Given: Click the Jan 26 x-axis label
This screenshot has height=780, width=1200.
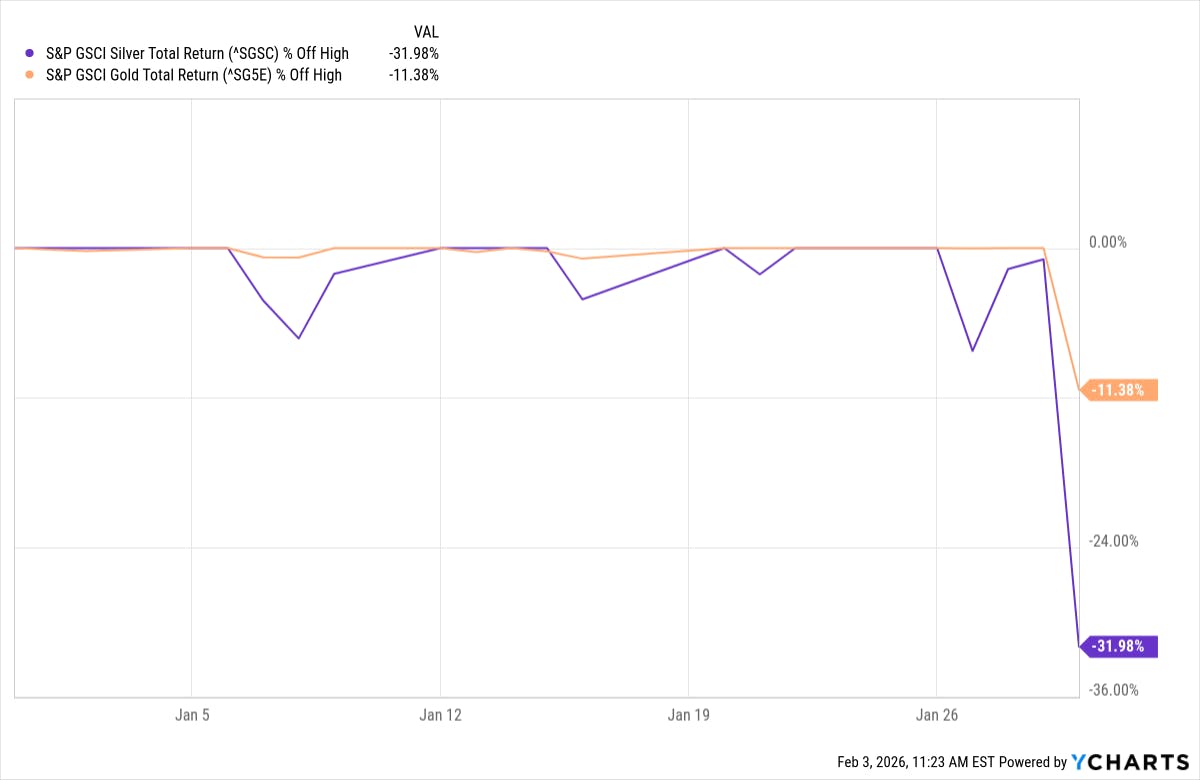Looking at the screenshot, I should [x=936, y=715].
